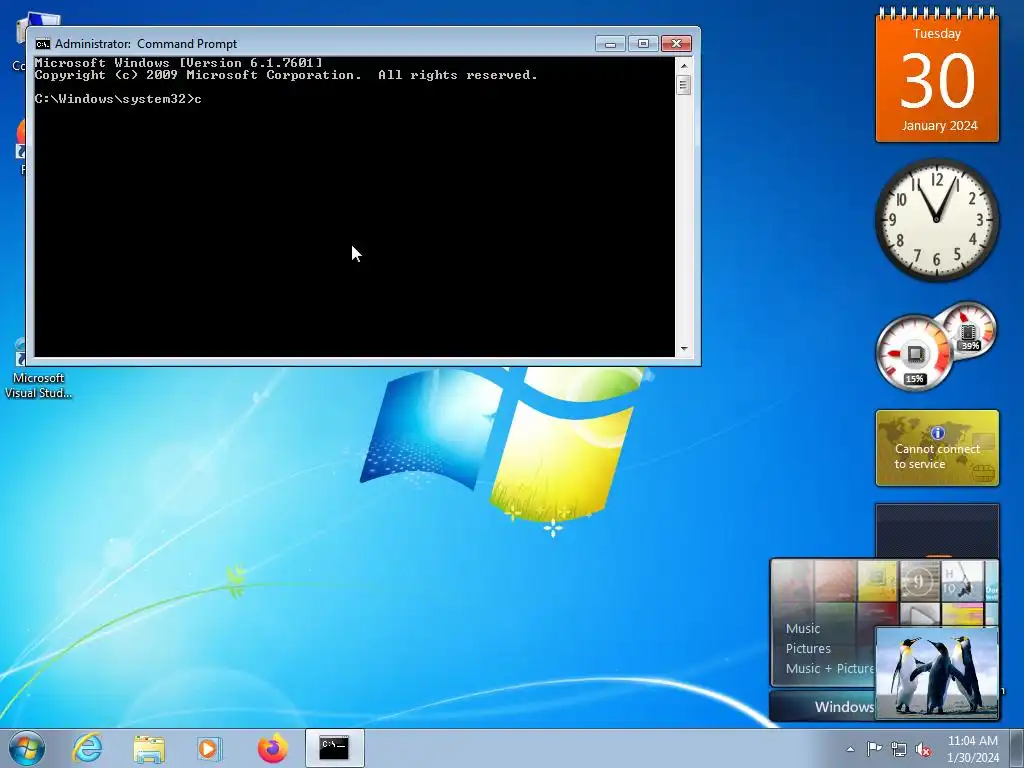Click the H IO album tile in Media Center gadget
Screen dimensions: 1024x768
963,580
